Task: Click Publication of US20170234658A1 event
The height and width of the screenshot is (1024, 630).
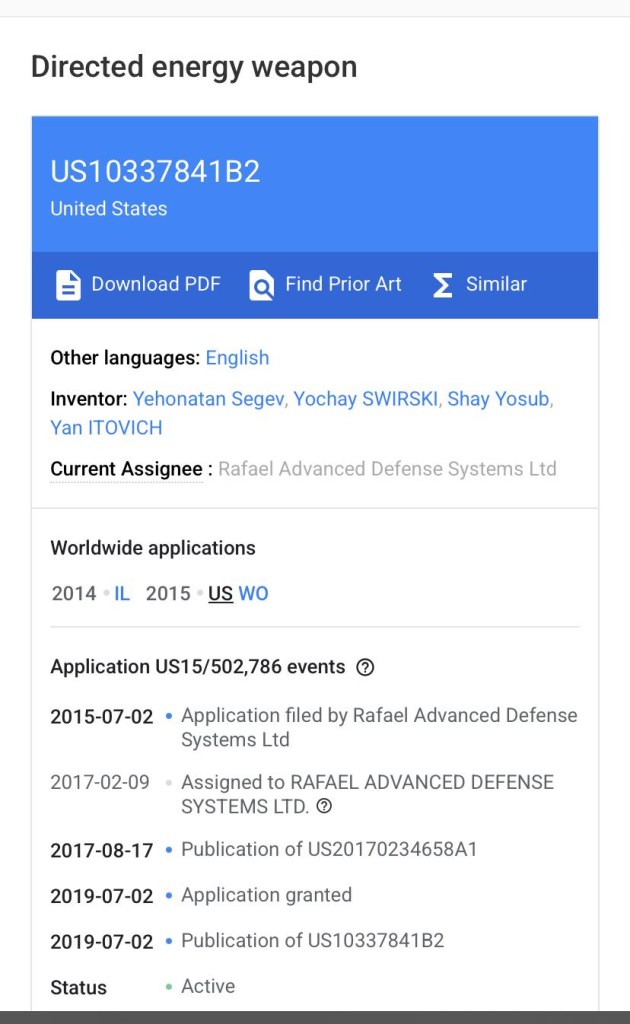Action: pyautogui.click(x=329, y=849)
